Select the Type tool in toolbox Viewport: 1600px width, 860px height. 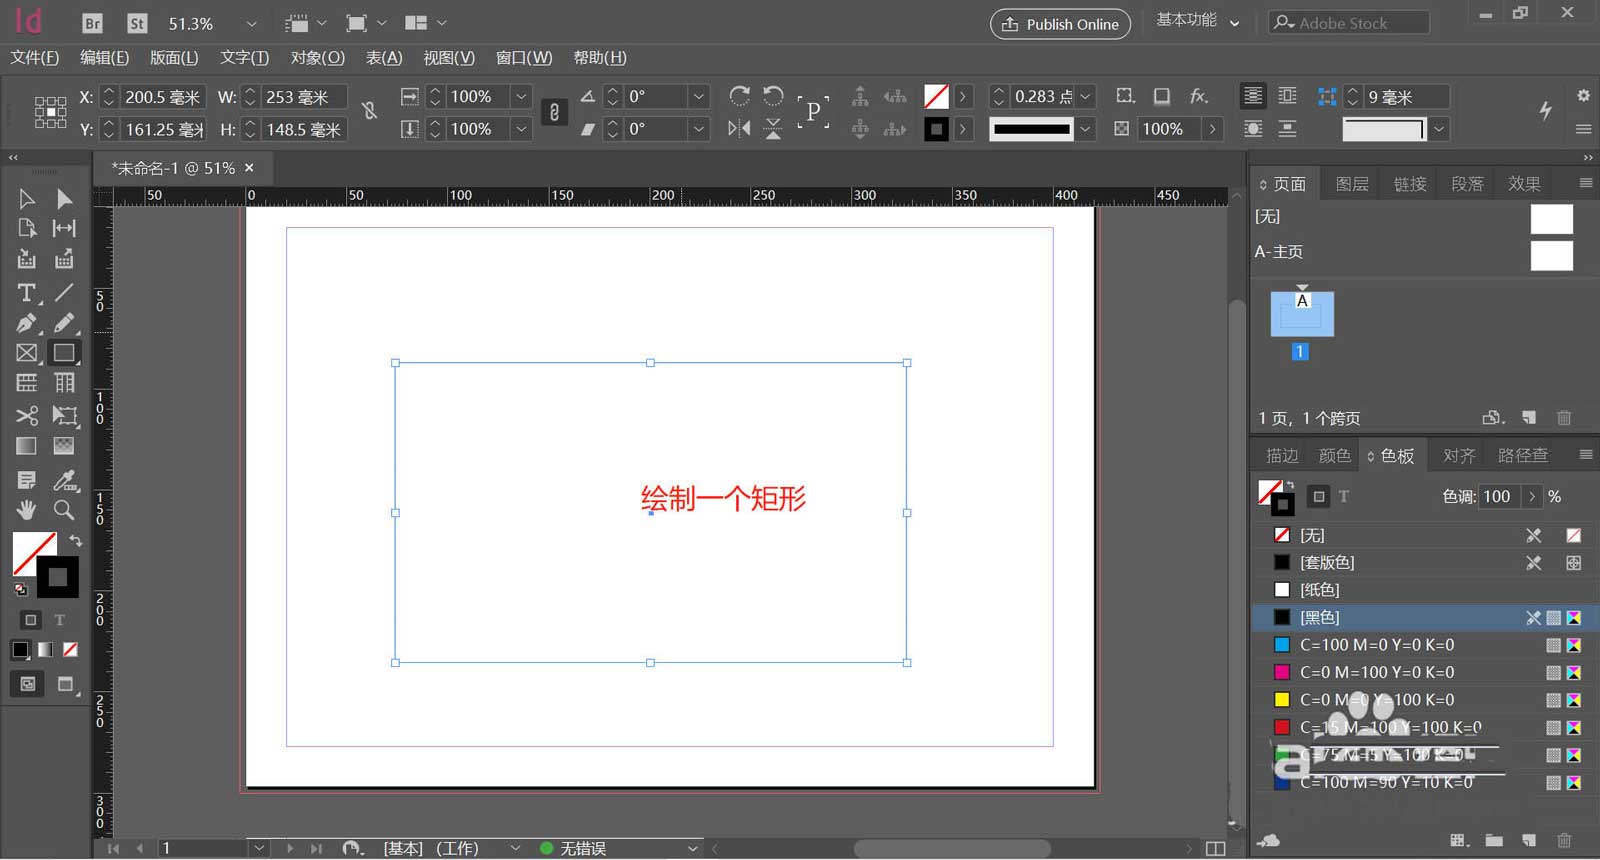pos(26,293)
